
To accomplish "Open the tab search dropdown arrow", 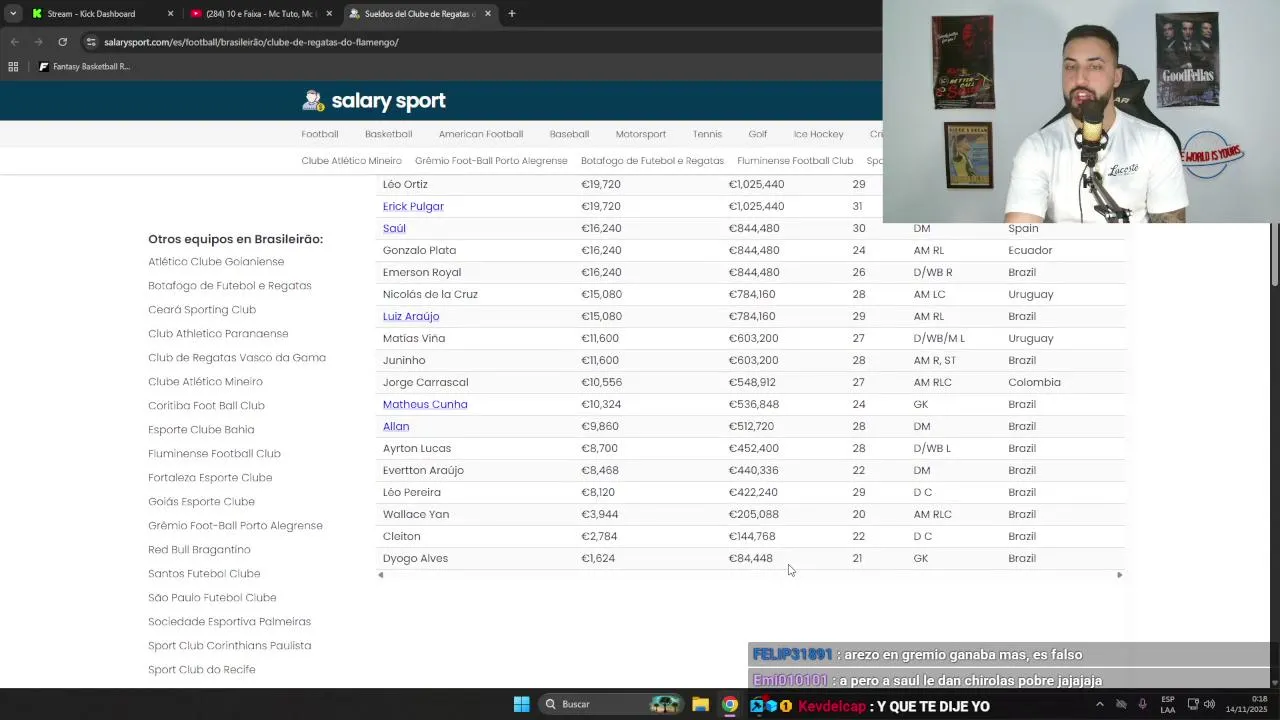I will click(x=13, y=14).
